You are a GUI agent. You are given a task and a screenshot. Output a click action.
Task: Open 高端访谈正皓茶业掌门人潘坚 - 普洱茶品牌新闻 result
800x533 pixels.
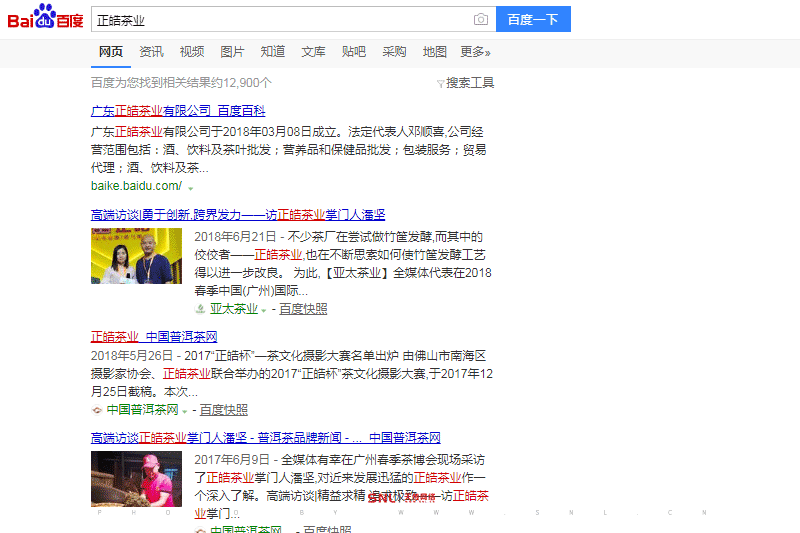click(x=266, y=438)
